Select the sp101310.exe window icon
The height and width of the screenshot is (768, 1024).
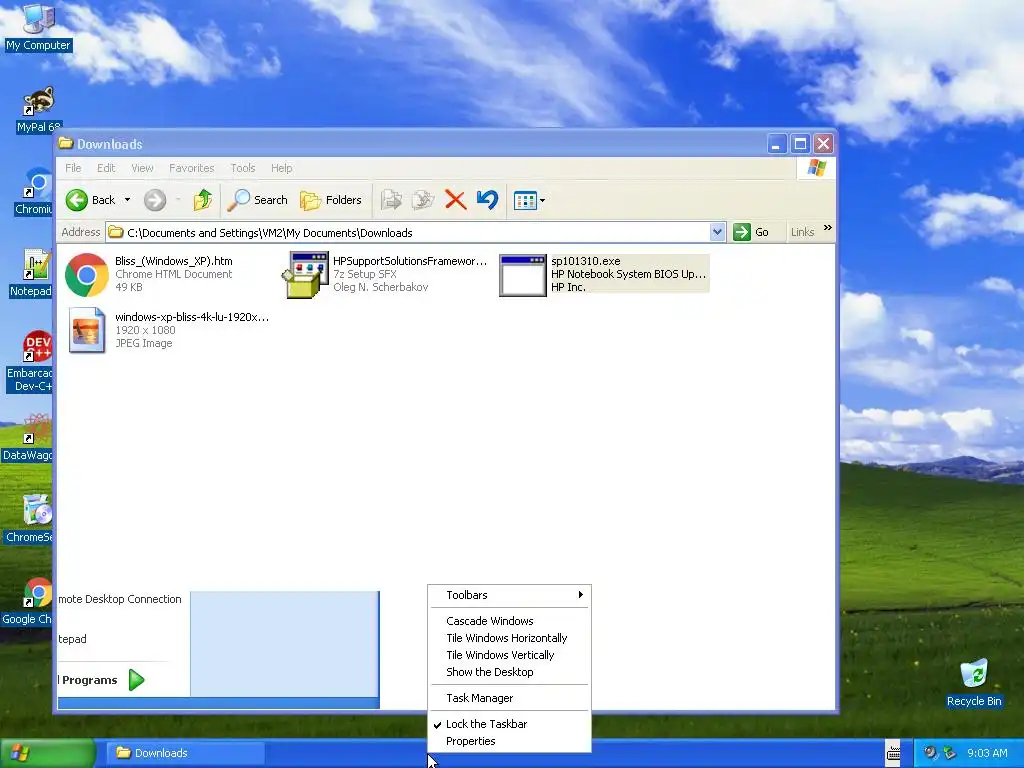[522, 276]
